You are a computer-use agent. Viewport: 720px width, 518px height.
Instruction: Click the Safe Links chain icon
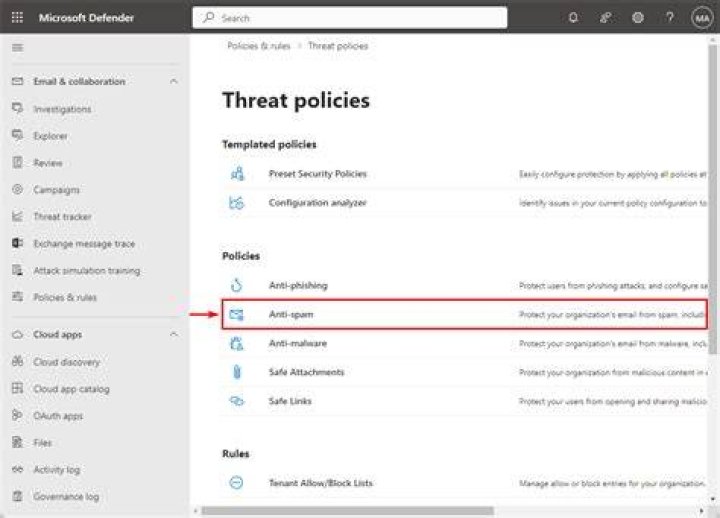pyautogui.click(x=236, y=401)
